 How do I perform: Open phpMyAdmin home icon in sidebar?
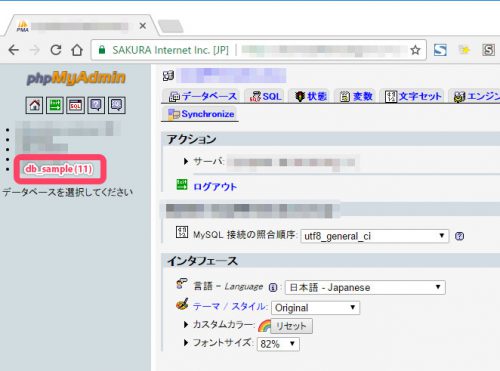[34, 105]
